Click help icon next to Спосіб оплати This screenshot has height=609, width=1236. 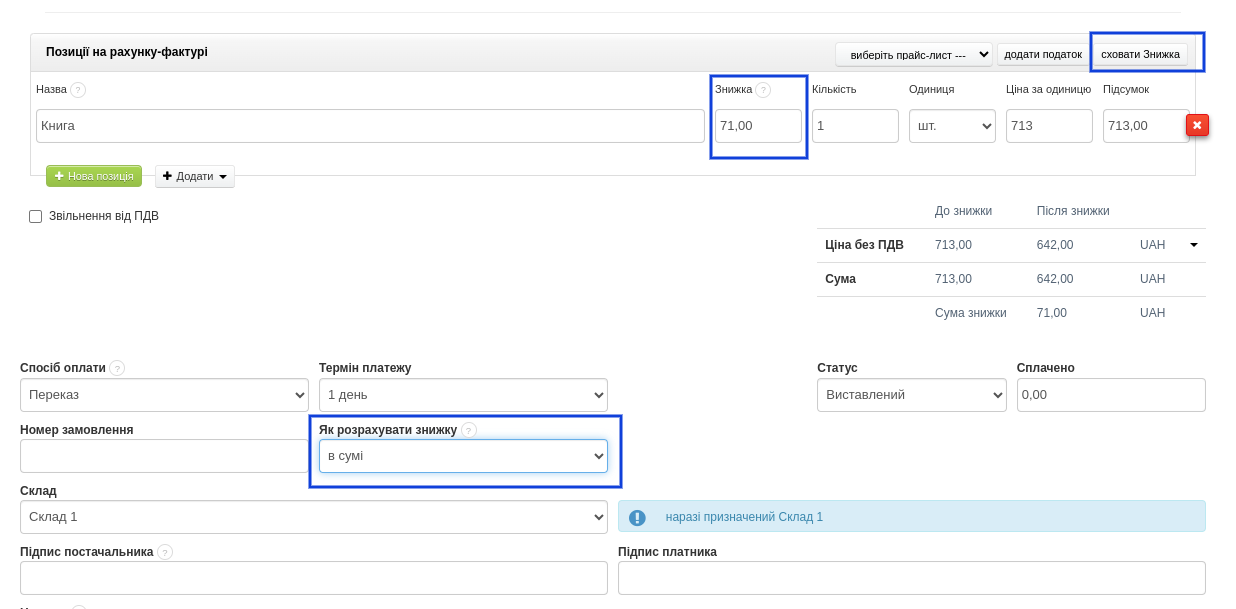117,368
